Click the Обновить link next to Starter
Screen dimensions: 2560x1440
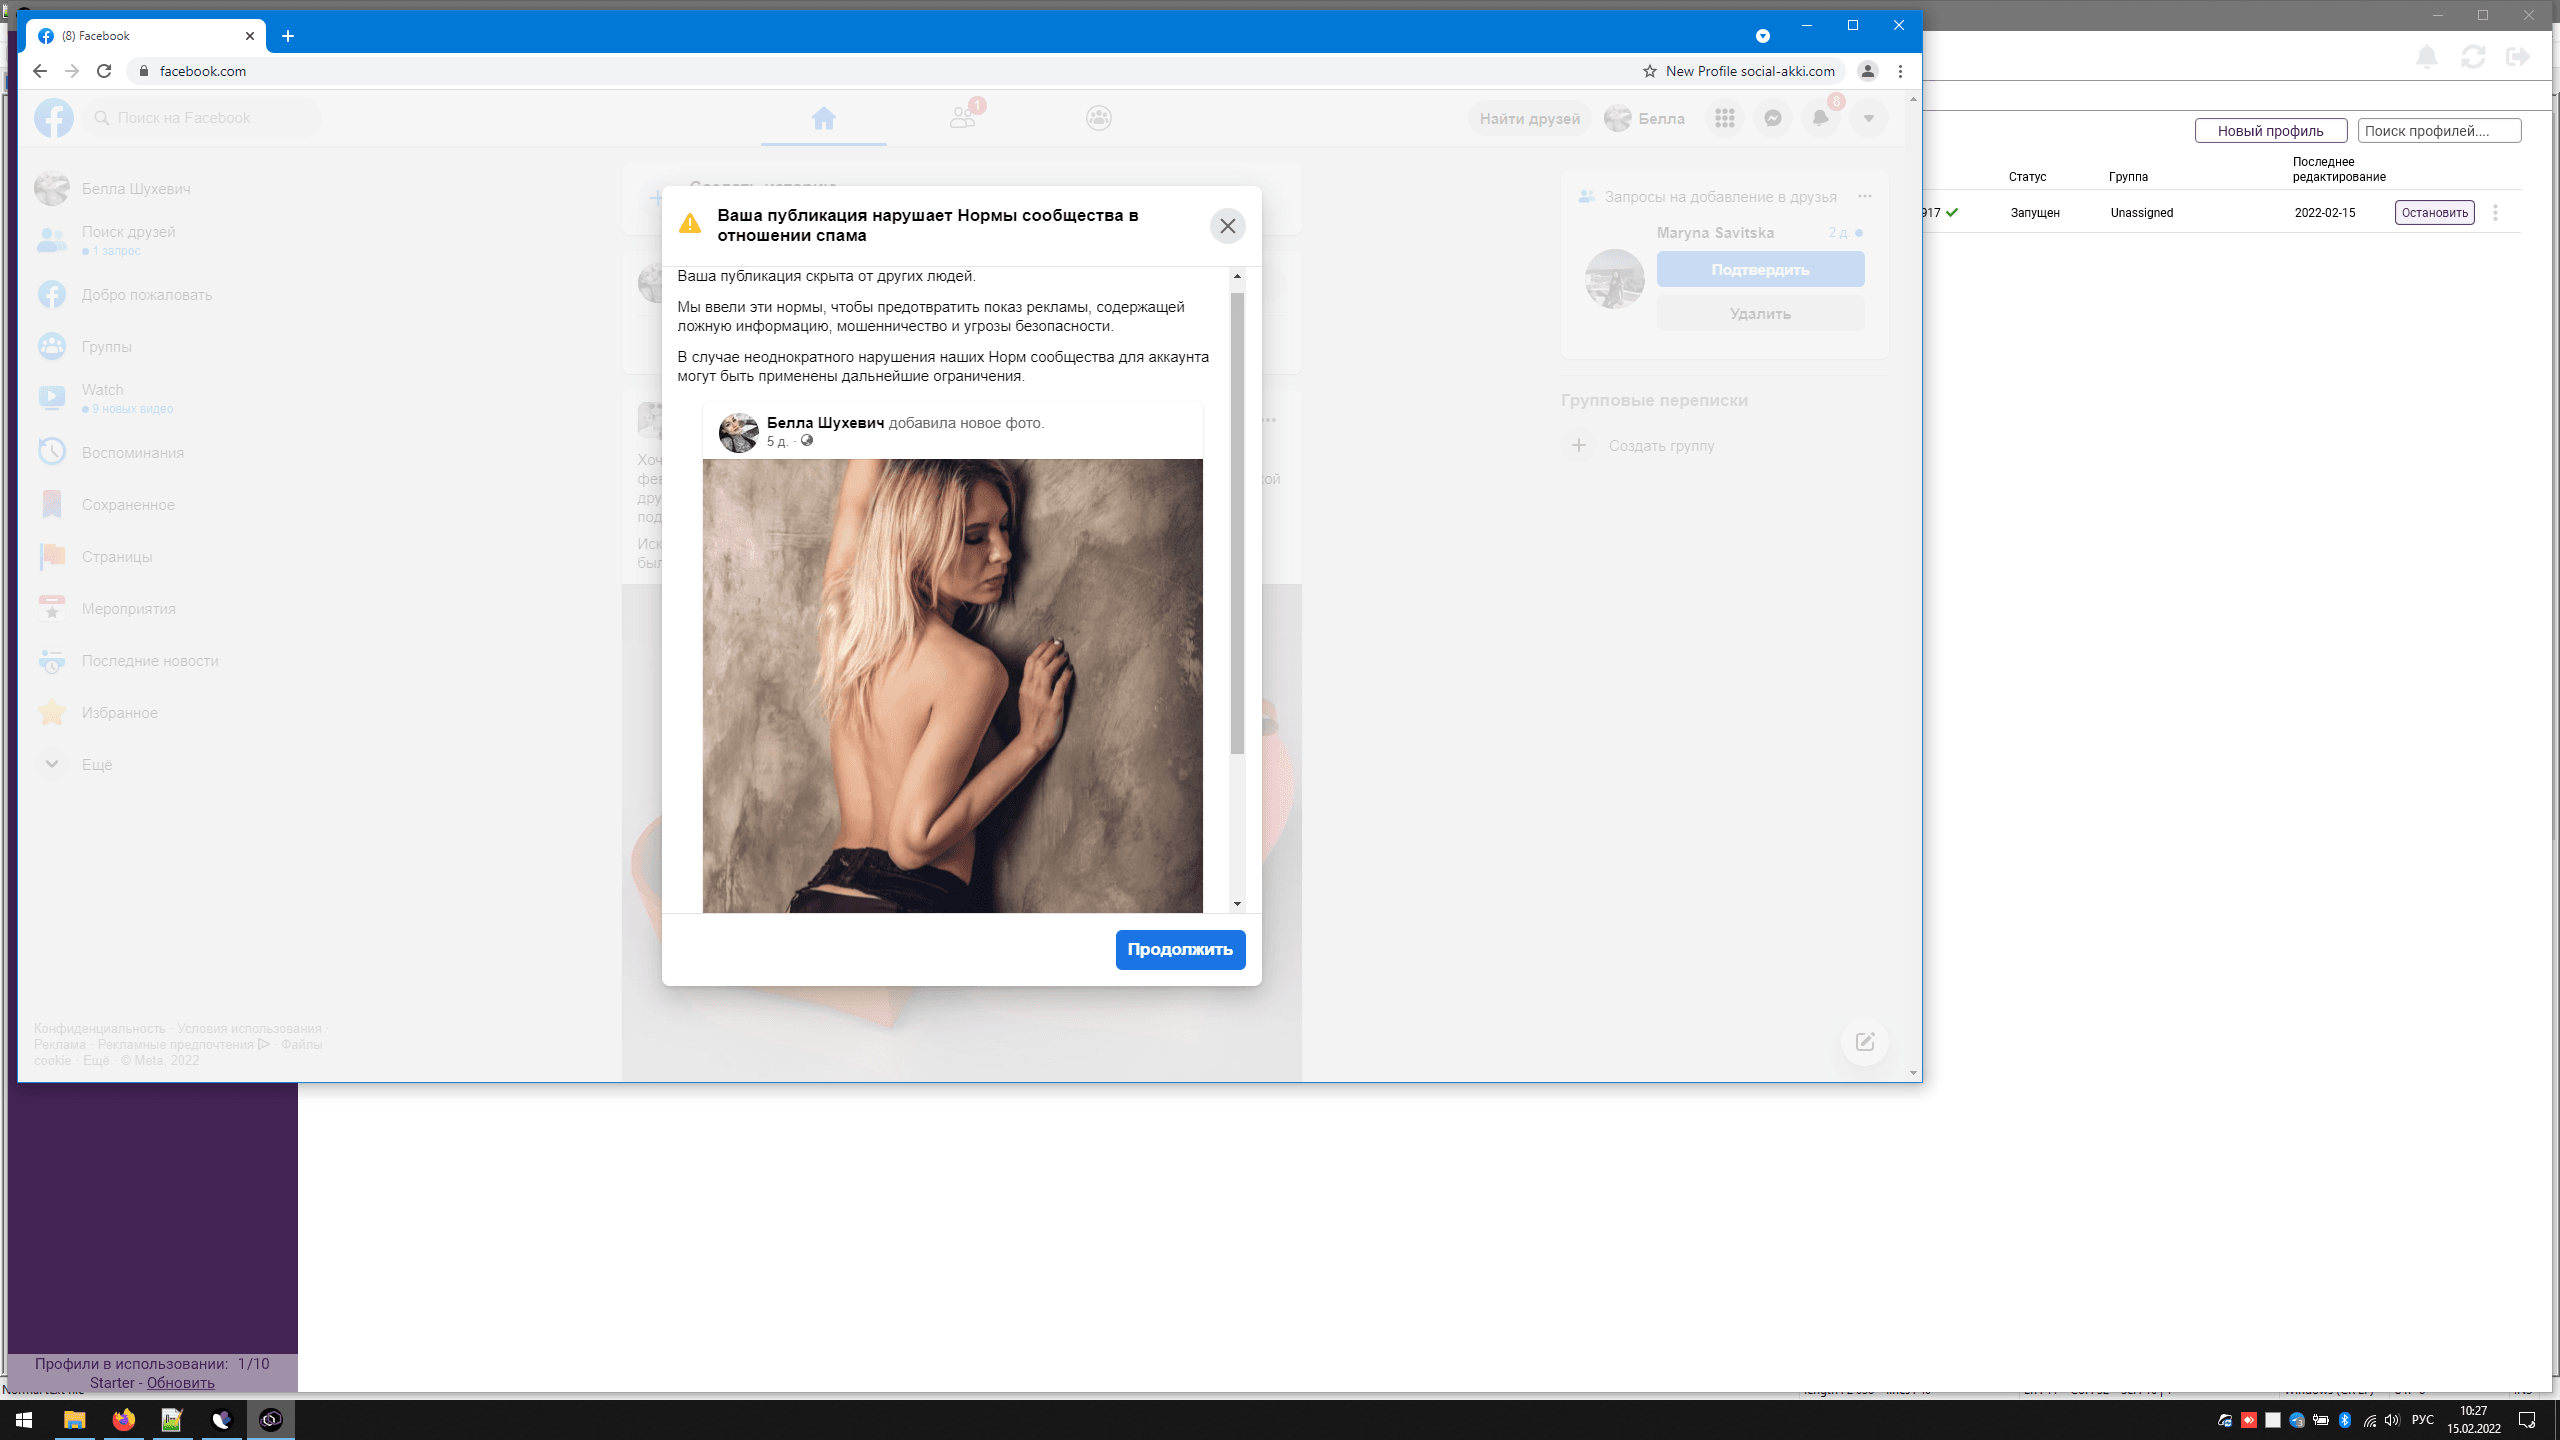(180, 1382)
